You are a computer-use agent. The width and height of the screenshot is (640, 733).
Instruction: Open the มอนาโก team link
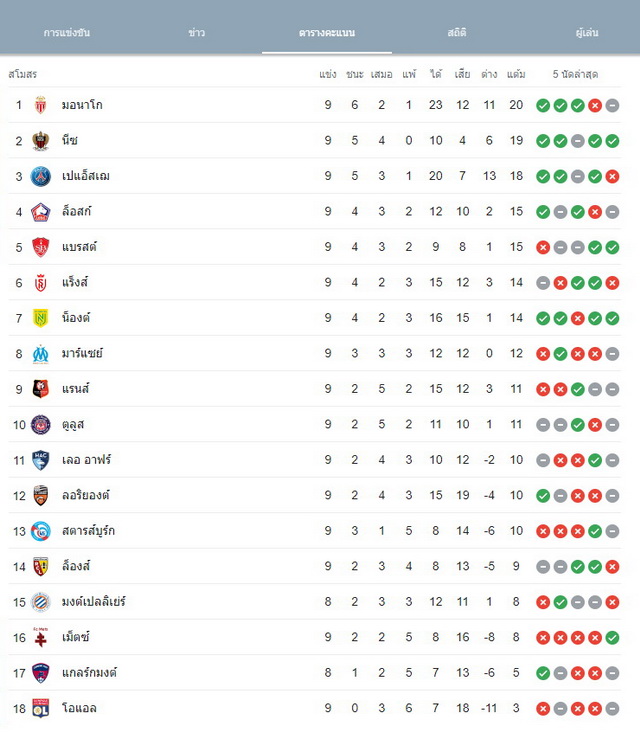[x=82, y=105]
